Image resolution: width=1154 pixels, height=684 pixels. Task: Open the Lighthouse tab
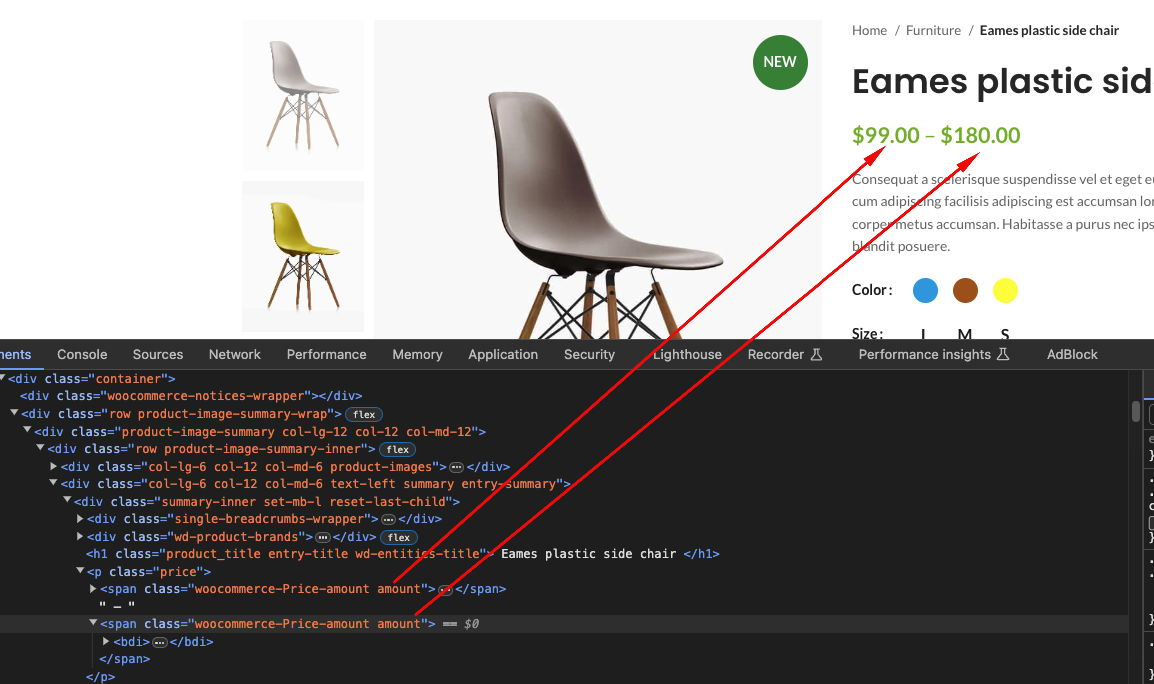[687, 355]
